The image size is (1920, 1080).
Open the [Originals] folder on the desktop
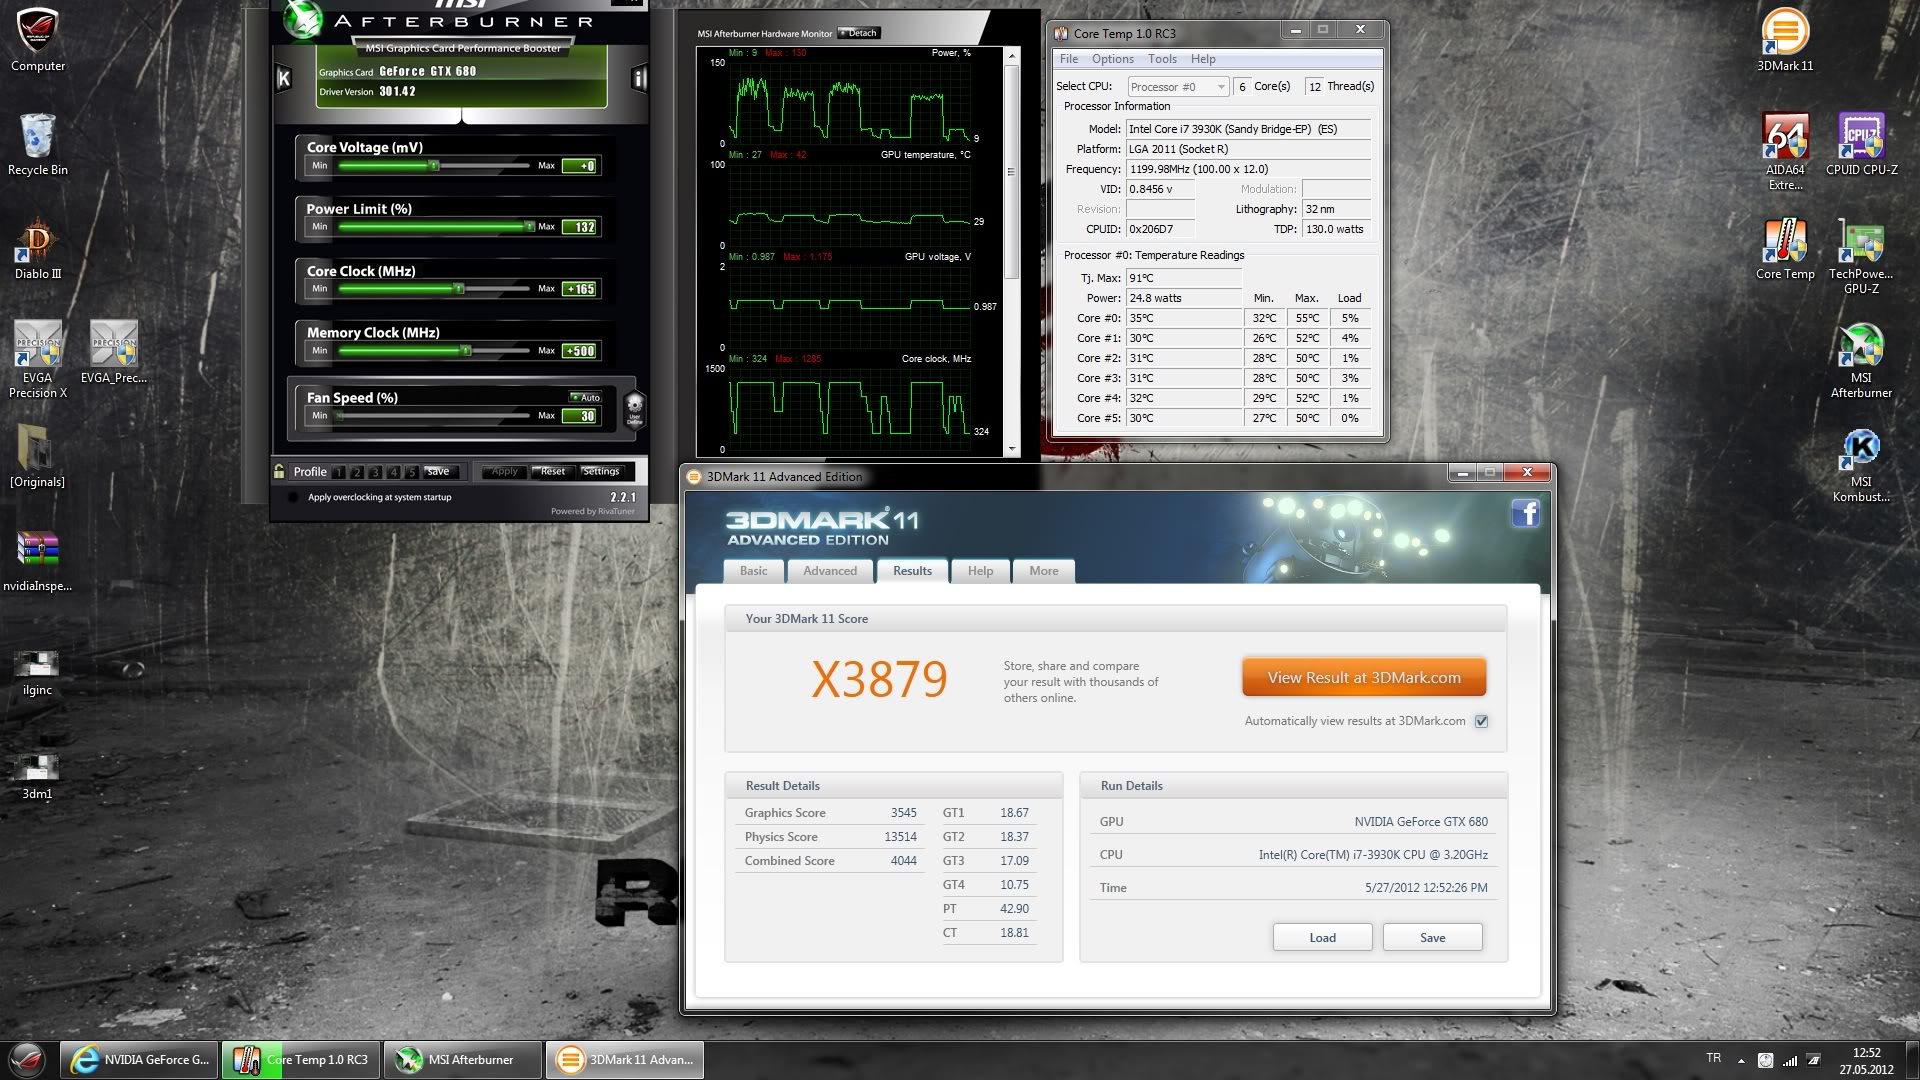(x=38, y=457)
